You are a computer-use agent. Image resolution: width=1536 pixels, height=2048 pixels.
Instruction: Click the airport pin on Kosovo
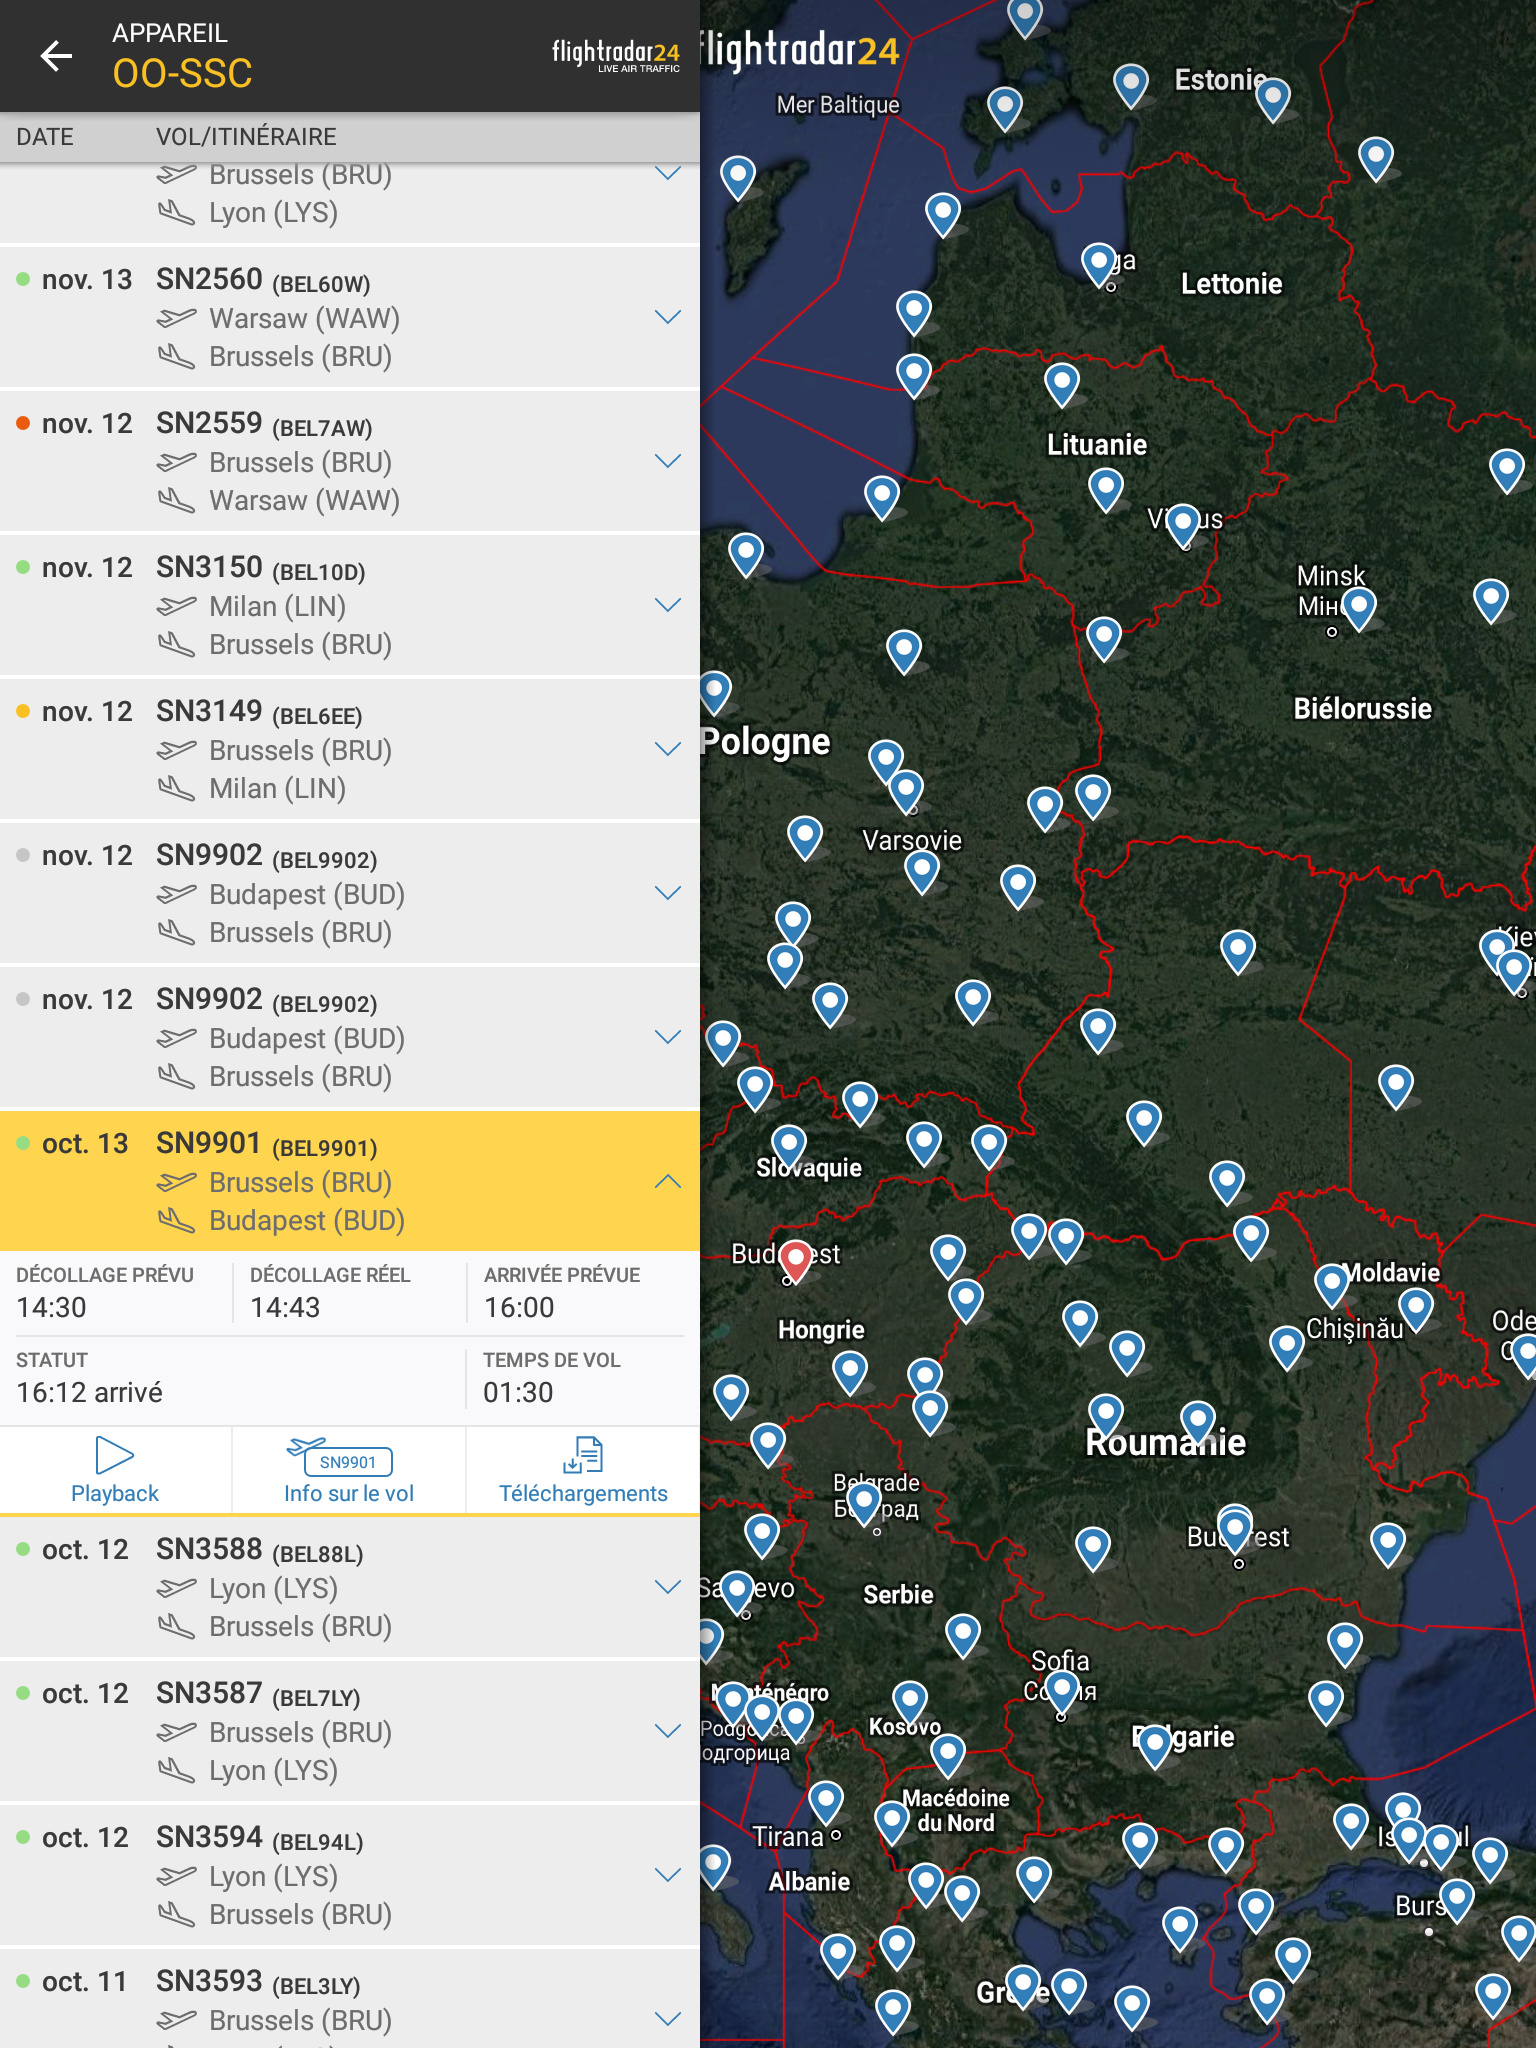[x=910, y=1701]
